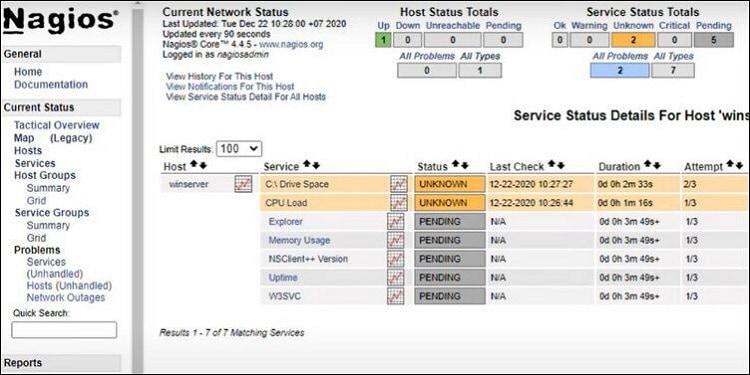Open graph icon for W3SVC service
750x375 pixels.
(x=395, y=296)
